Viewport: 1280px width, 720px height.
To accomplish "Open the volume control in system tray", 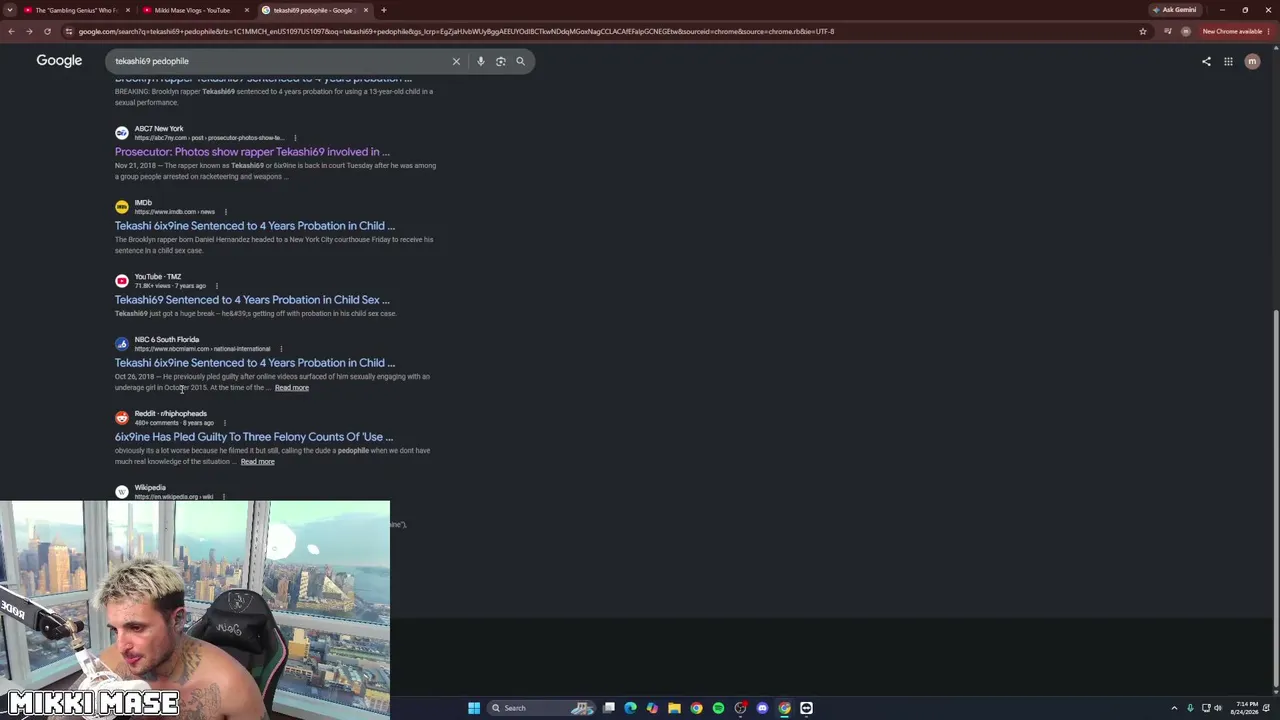I will [x=1217, y=708].
